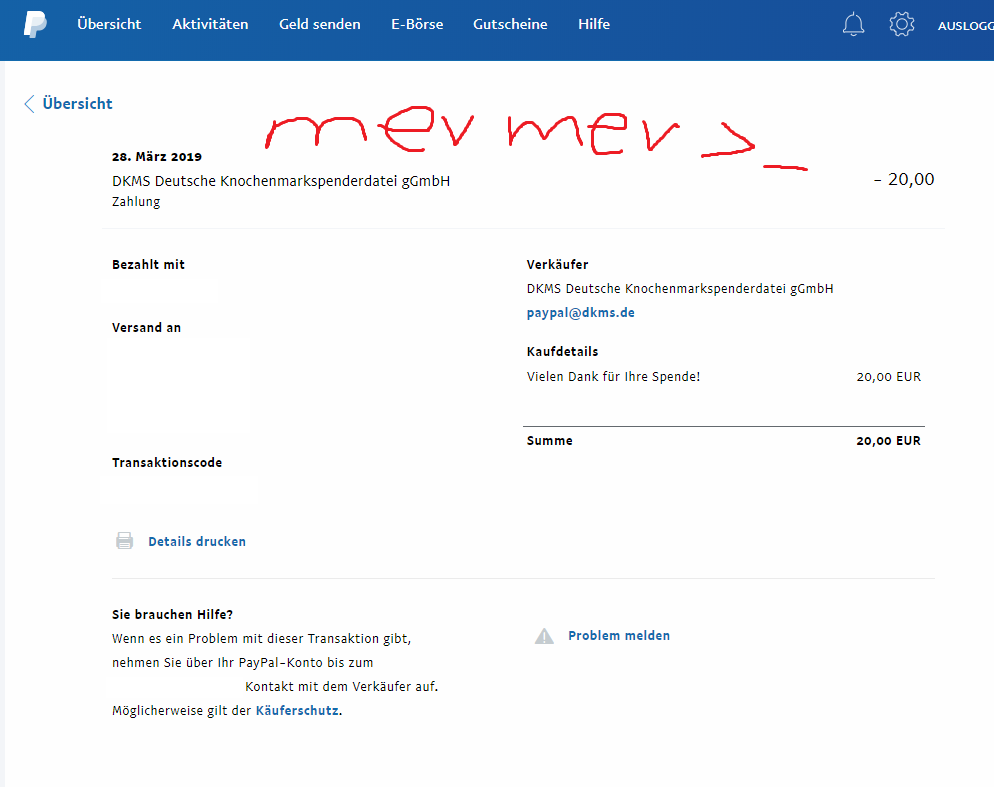Click the line nehmen Sie über Ihr PayPal-Konto bis zum
This screenshot has height=787, width=994.
[243, 663]
